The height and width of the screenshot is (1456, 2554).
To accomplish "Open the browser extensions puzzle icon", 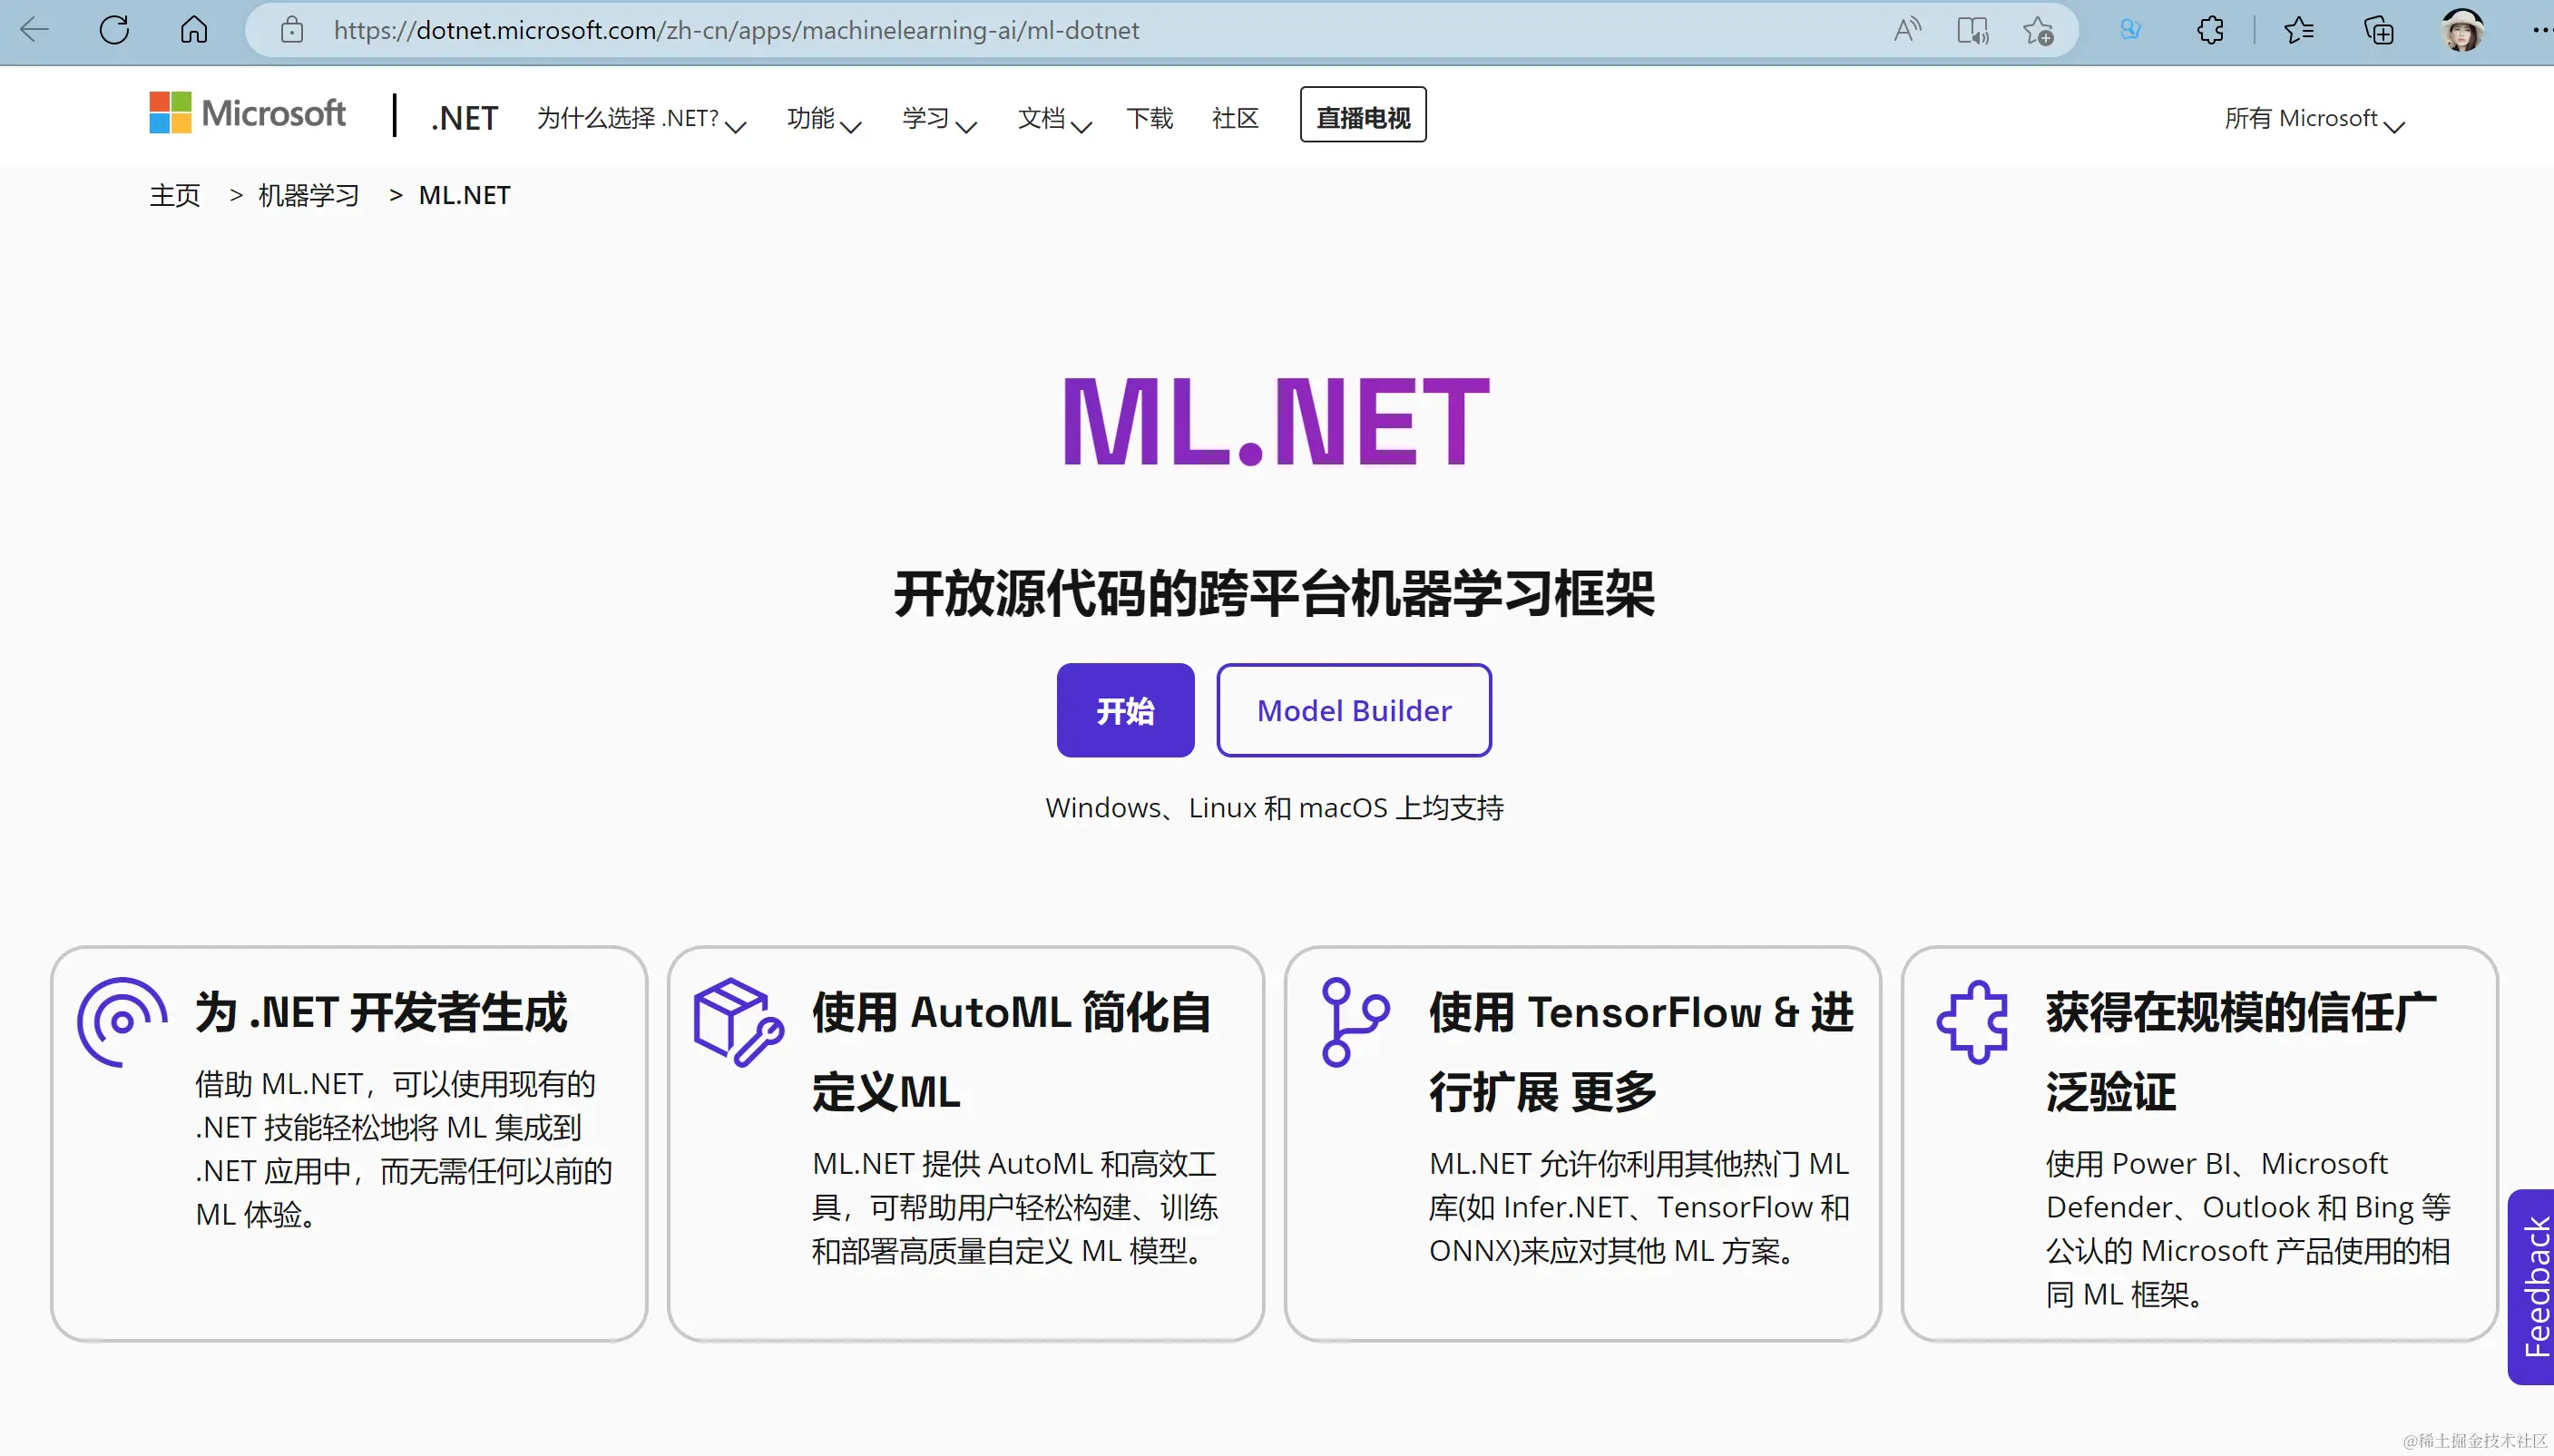I will (2210, 30).
